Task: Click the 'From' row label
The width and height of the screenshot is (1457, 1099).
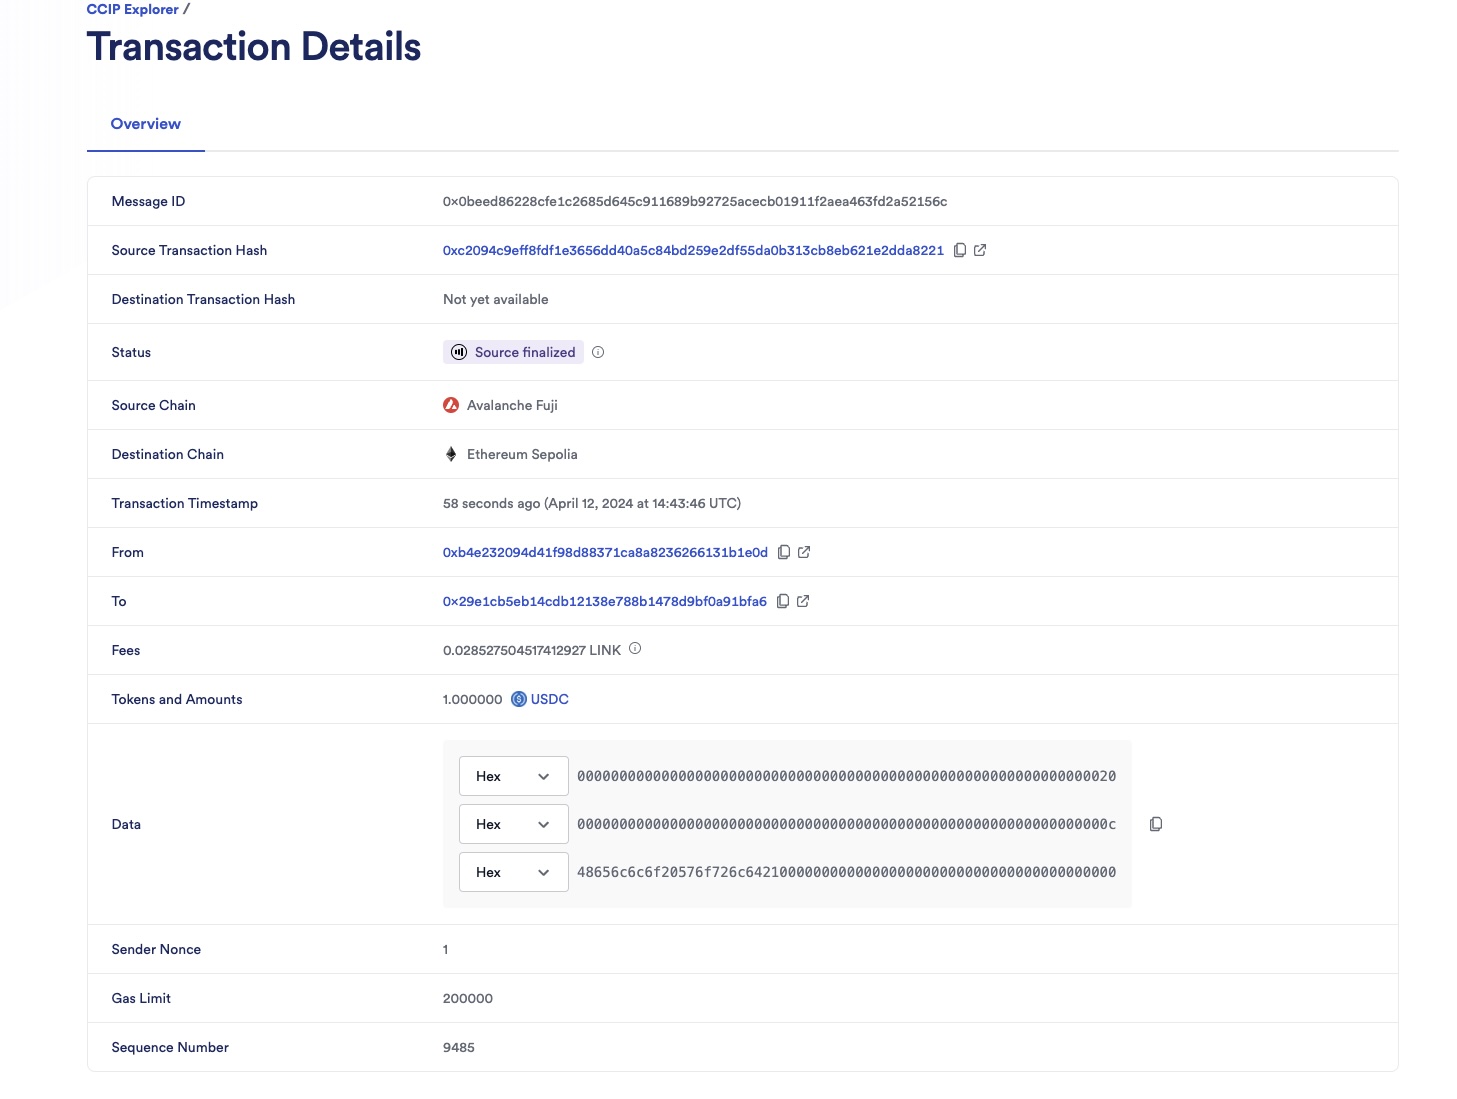Action: coord(128,552)
